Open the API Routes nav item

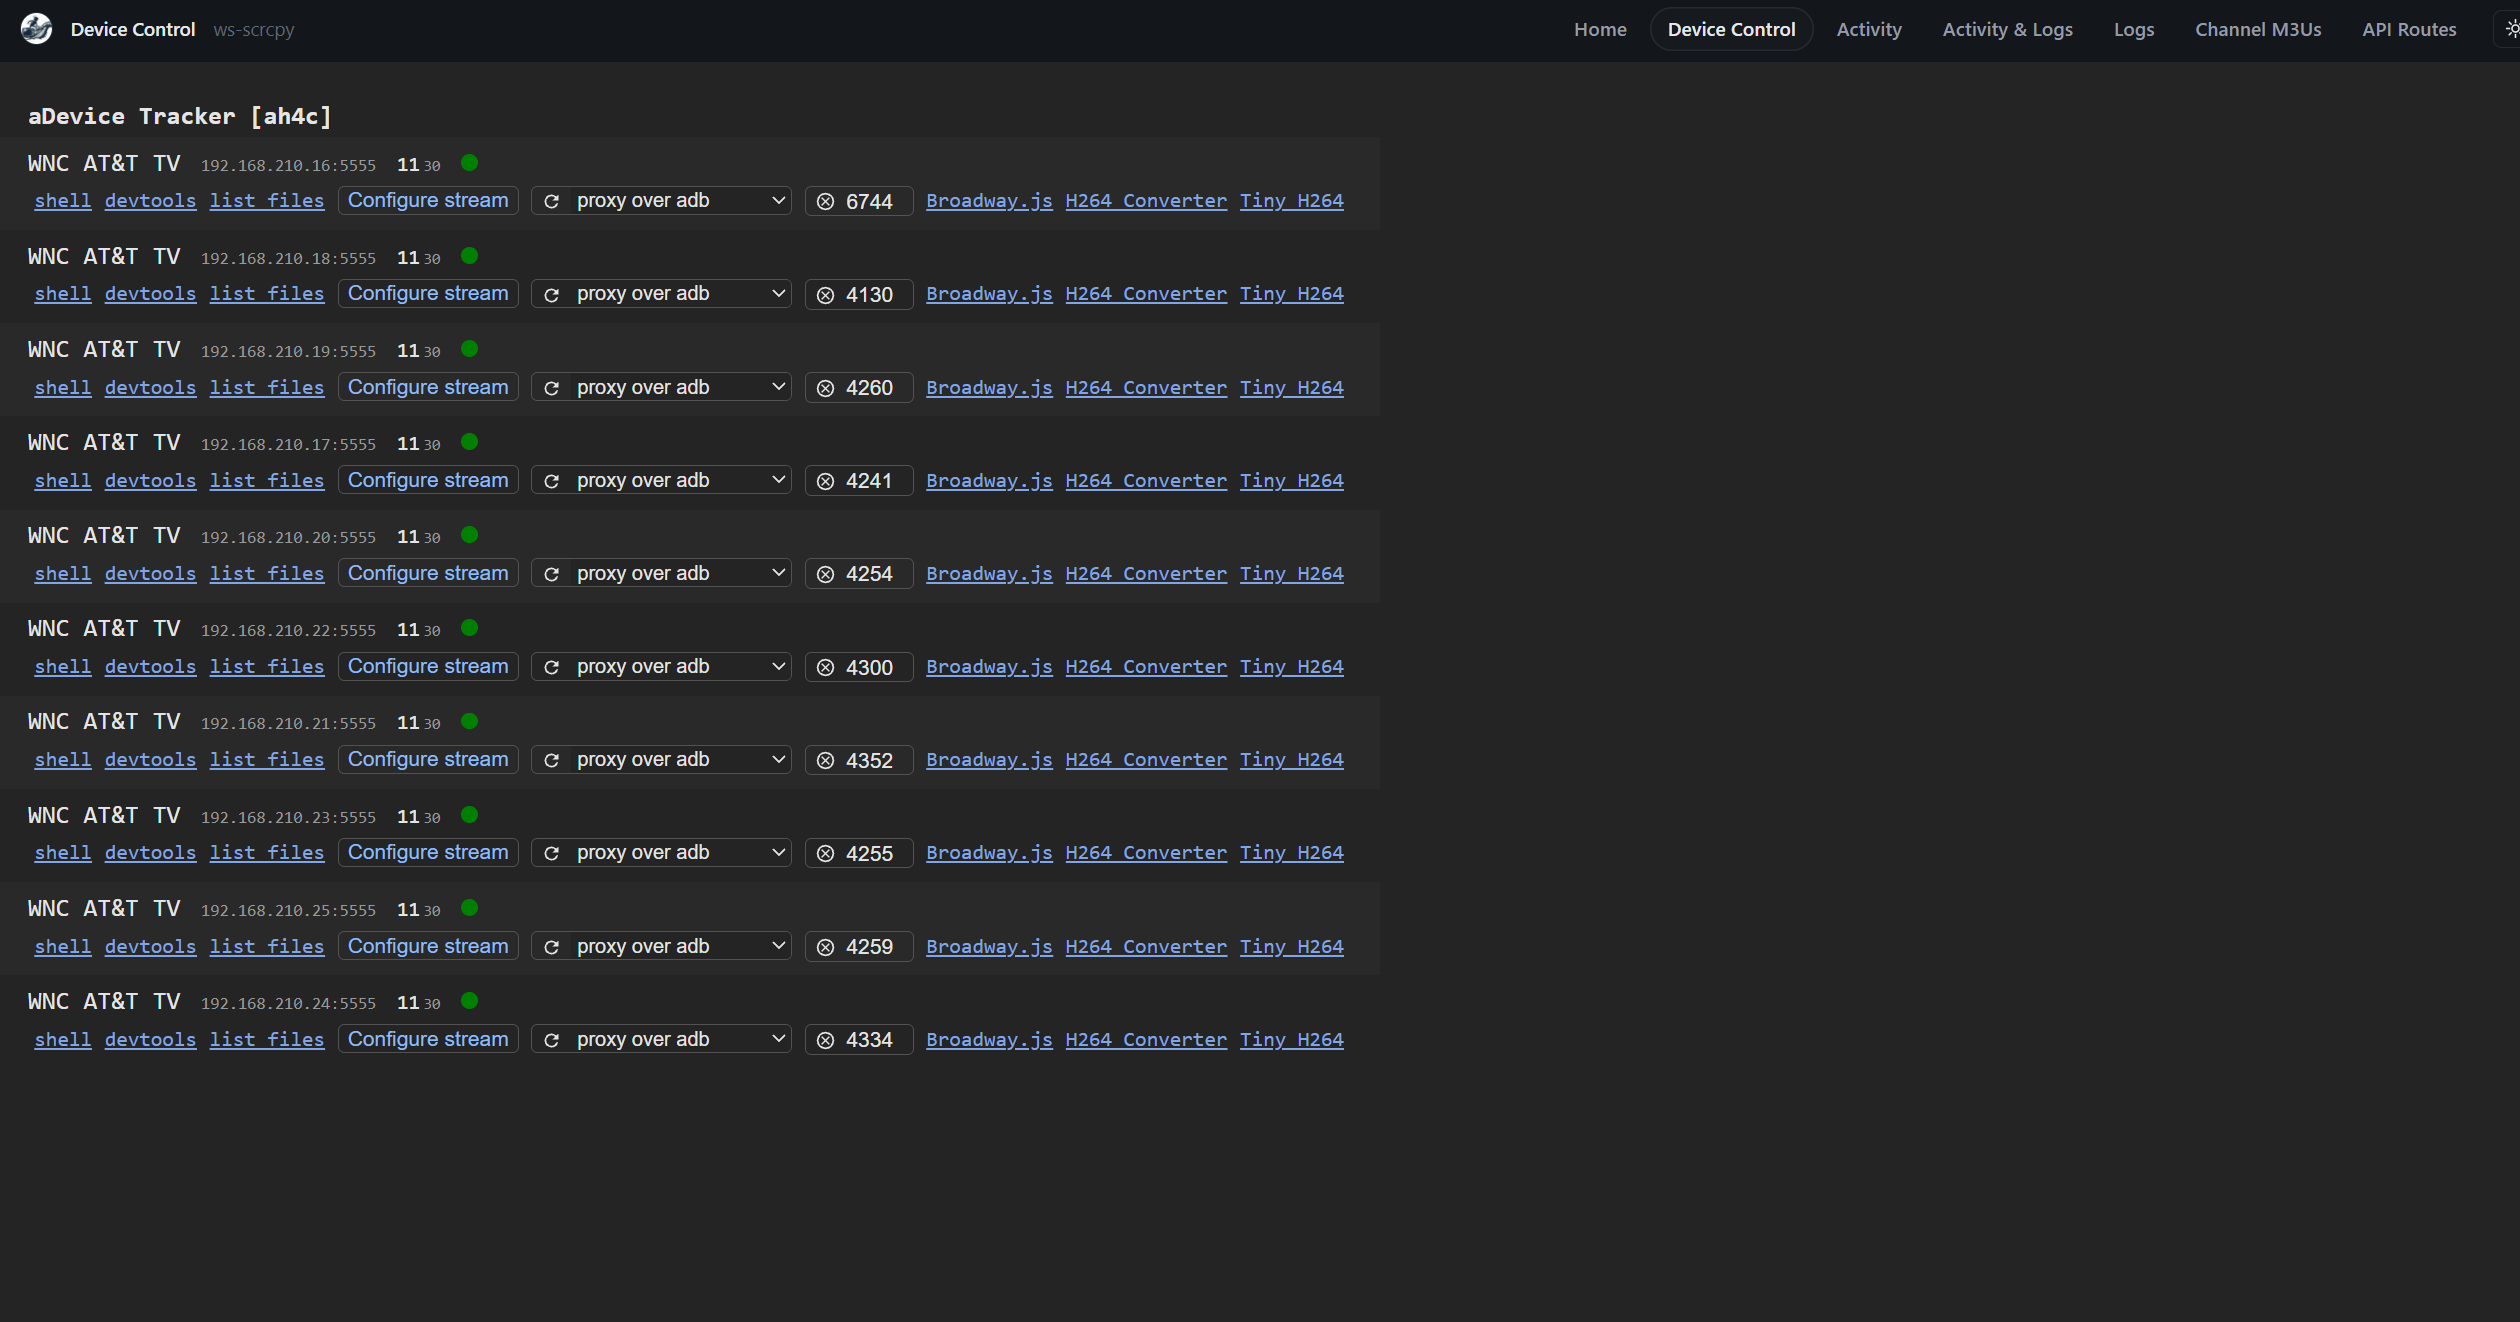point(2409,29)
